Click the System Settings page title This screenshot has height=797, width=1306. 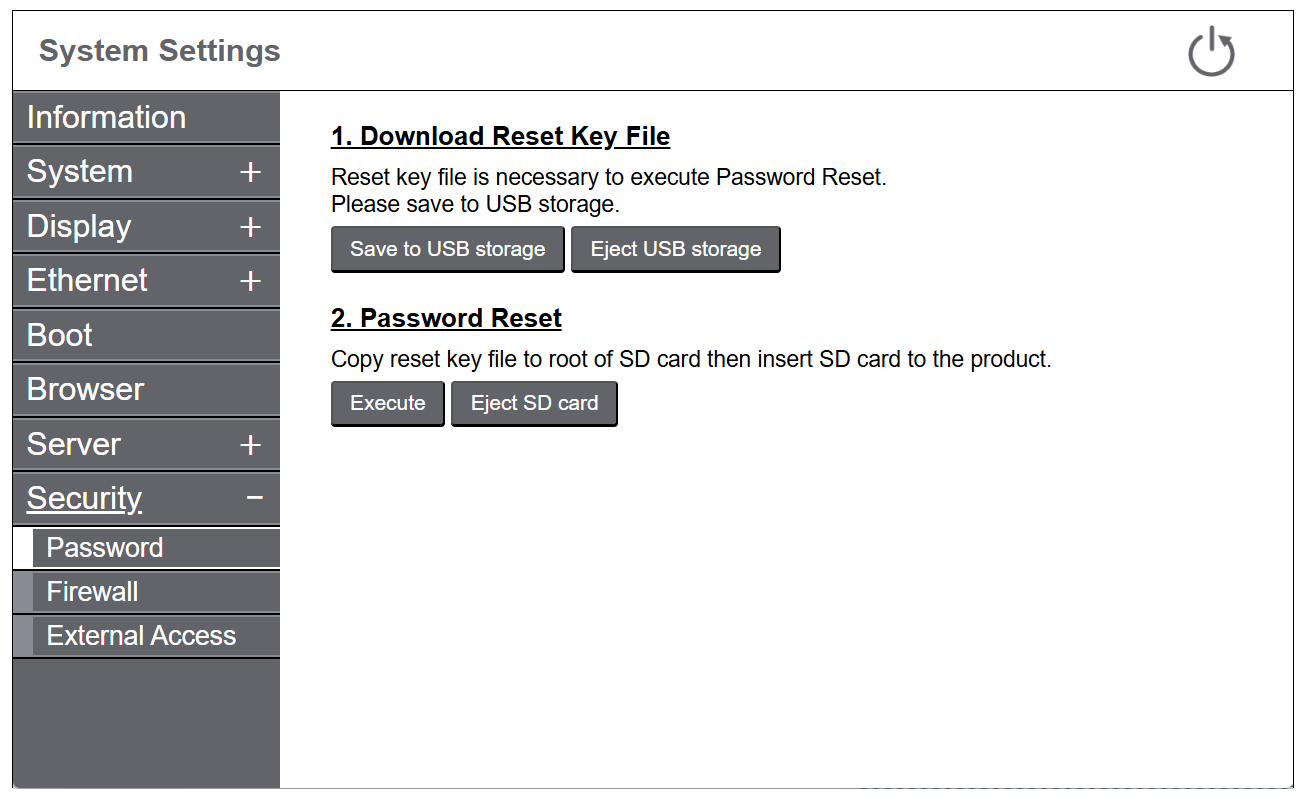pos(160,51)
